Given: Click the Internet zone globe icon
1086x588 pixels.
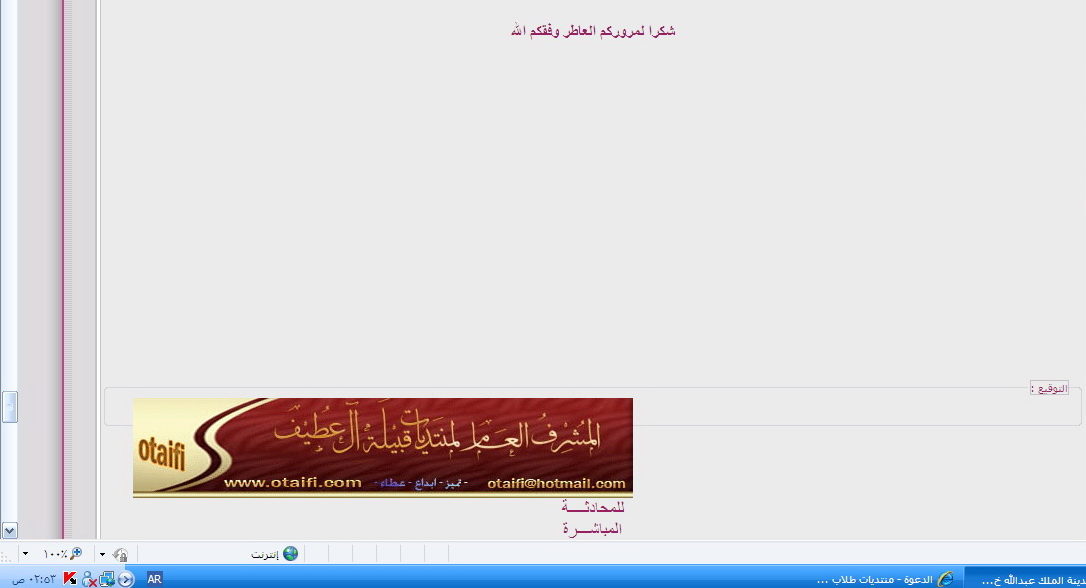Looking at the screenshot, I should 290,553.
